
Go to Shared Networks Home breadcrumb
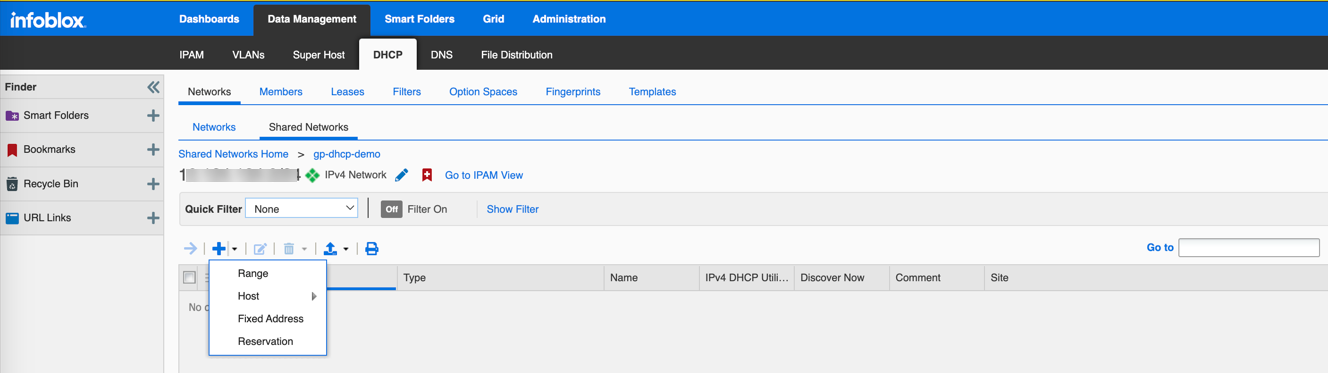233,154
